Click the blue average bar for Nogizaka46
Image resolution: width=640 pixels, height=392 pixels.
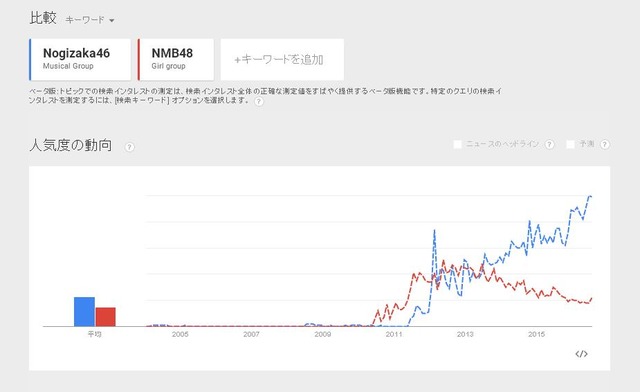click(84, 312)
